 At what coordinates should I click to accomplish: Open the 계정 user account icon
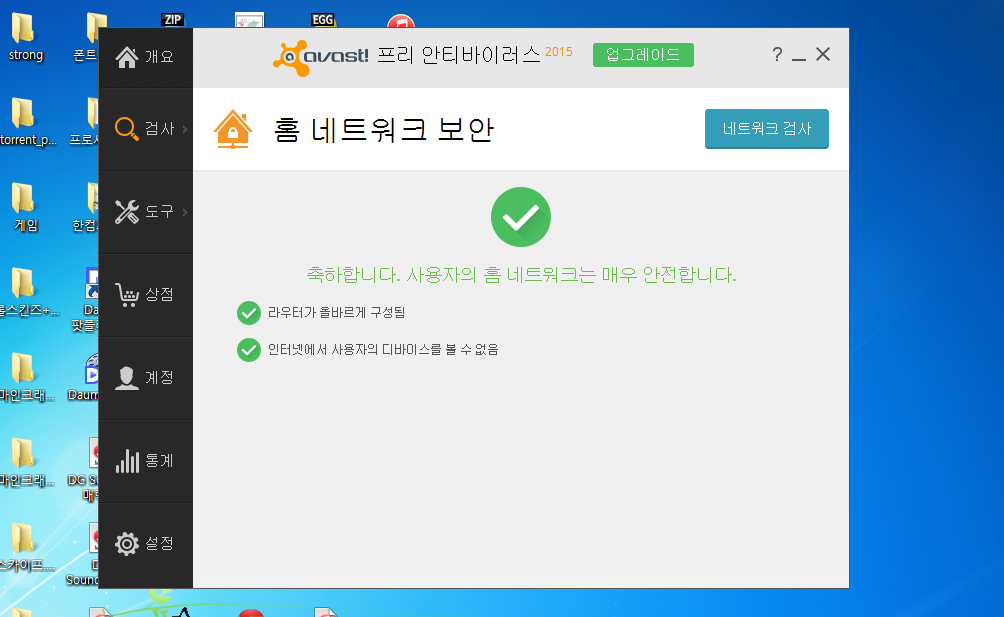[126, 378]
